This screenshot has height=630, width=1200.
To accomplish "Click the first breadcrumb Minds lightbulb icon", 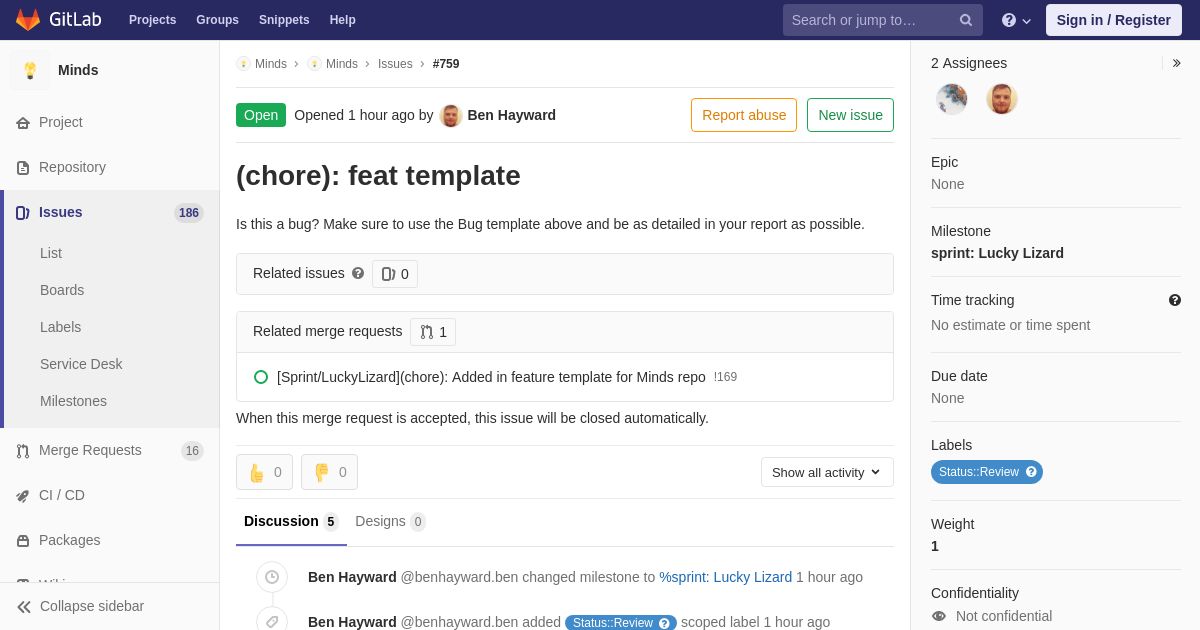I will 244,64.
